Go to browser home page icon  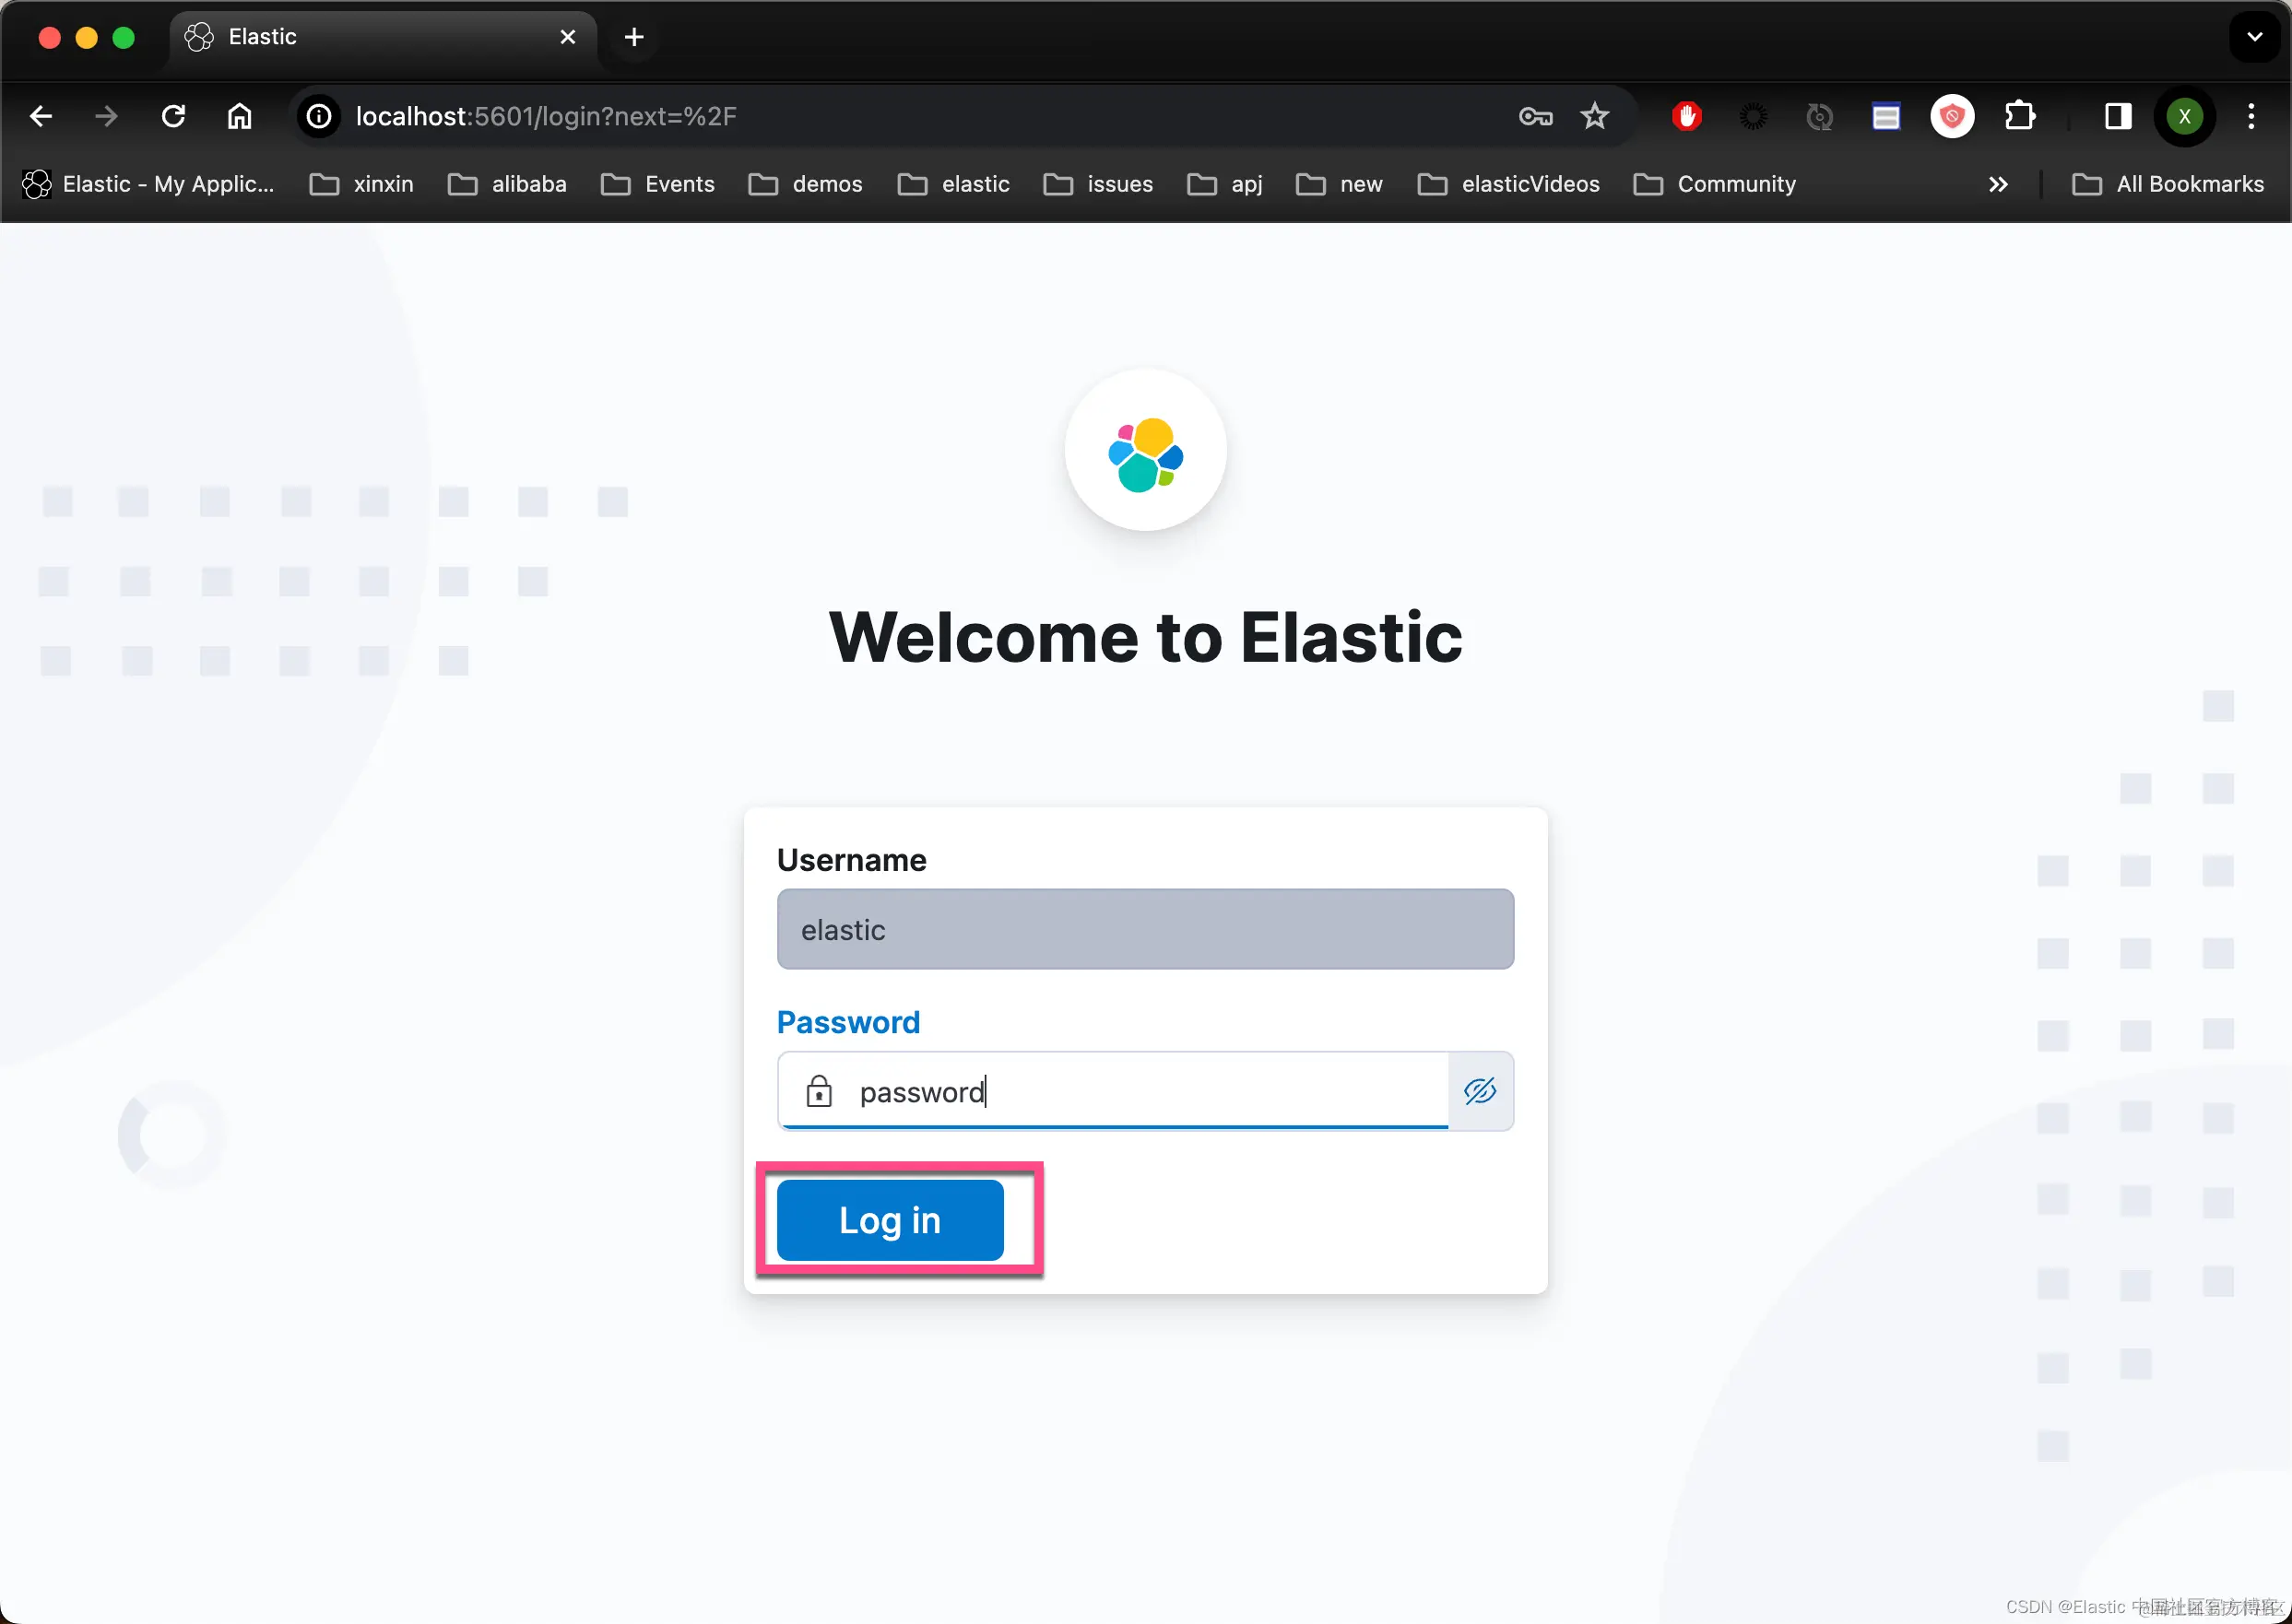coord(239,117)
